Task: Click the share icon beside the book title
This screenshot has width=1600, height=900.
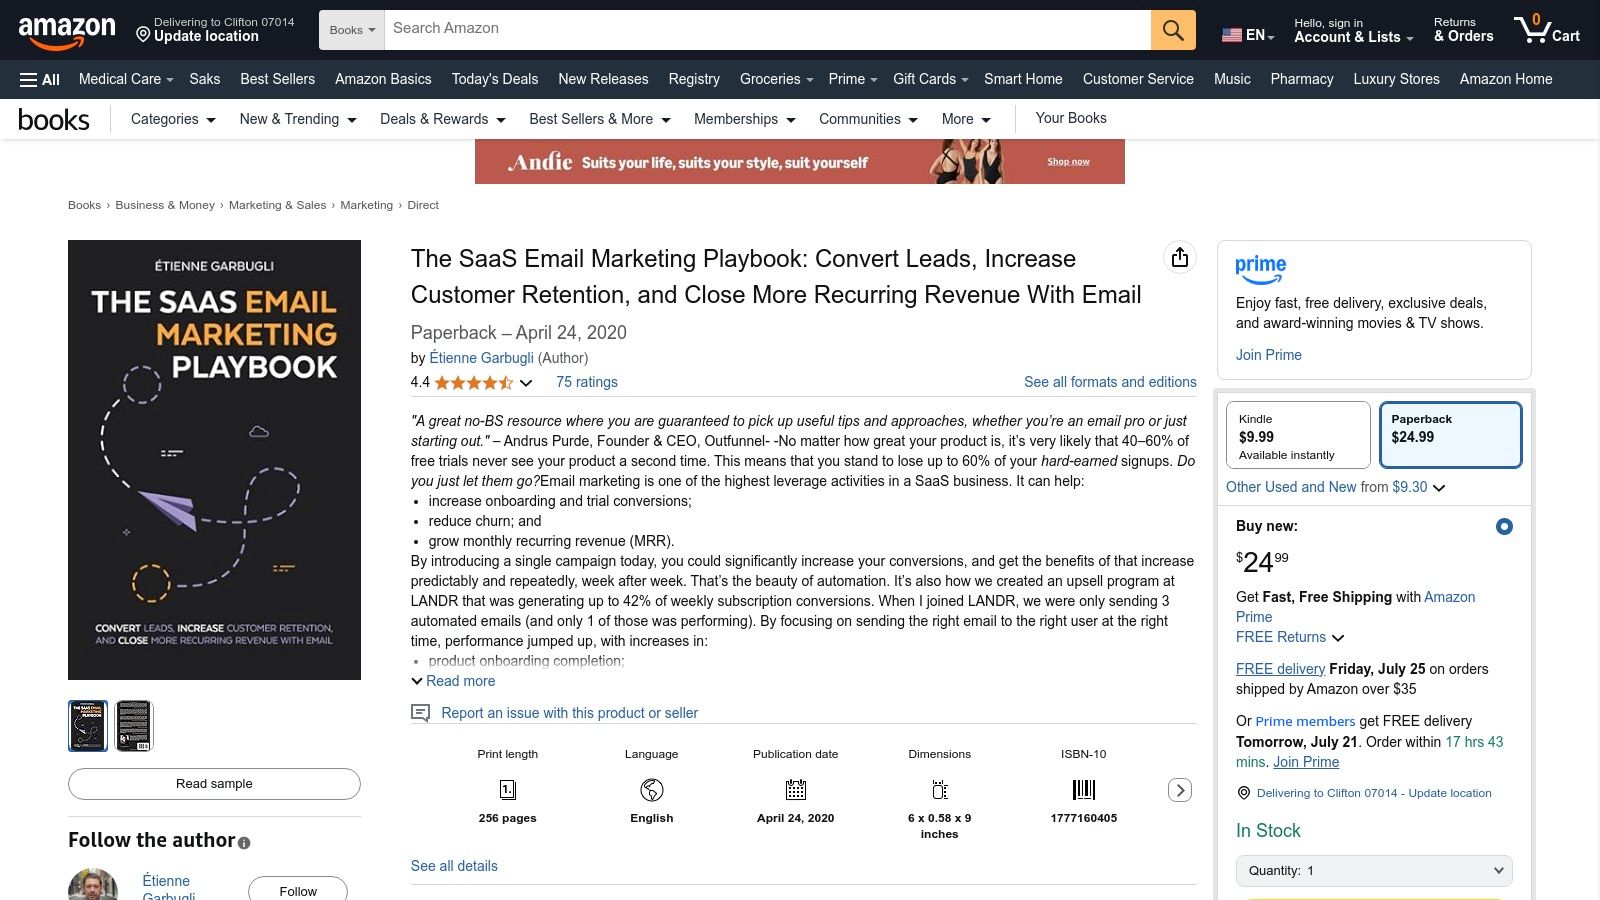Action: [1180, 258]
